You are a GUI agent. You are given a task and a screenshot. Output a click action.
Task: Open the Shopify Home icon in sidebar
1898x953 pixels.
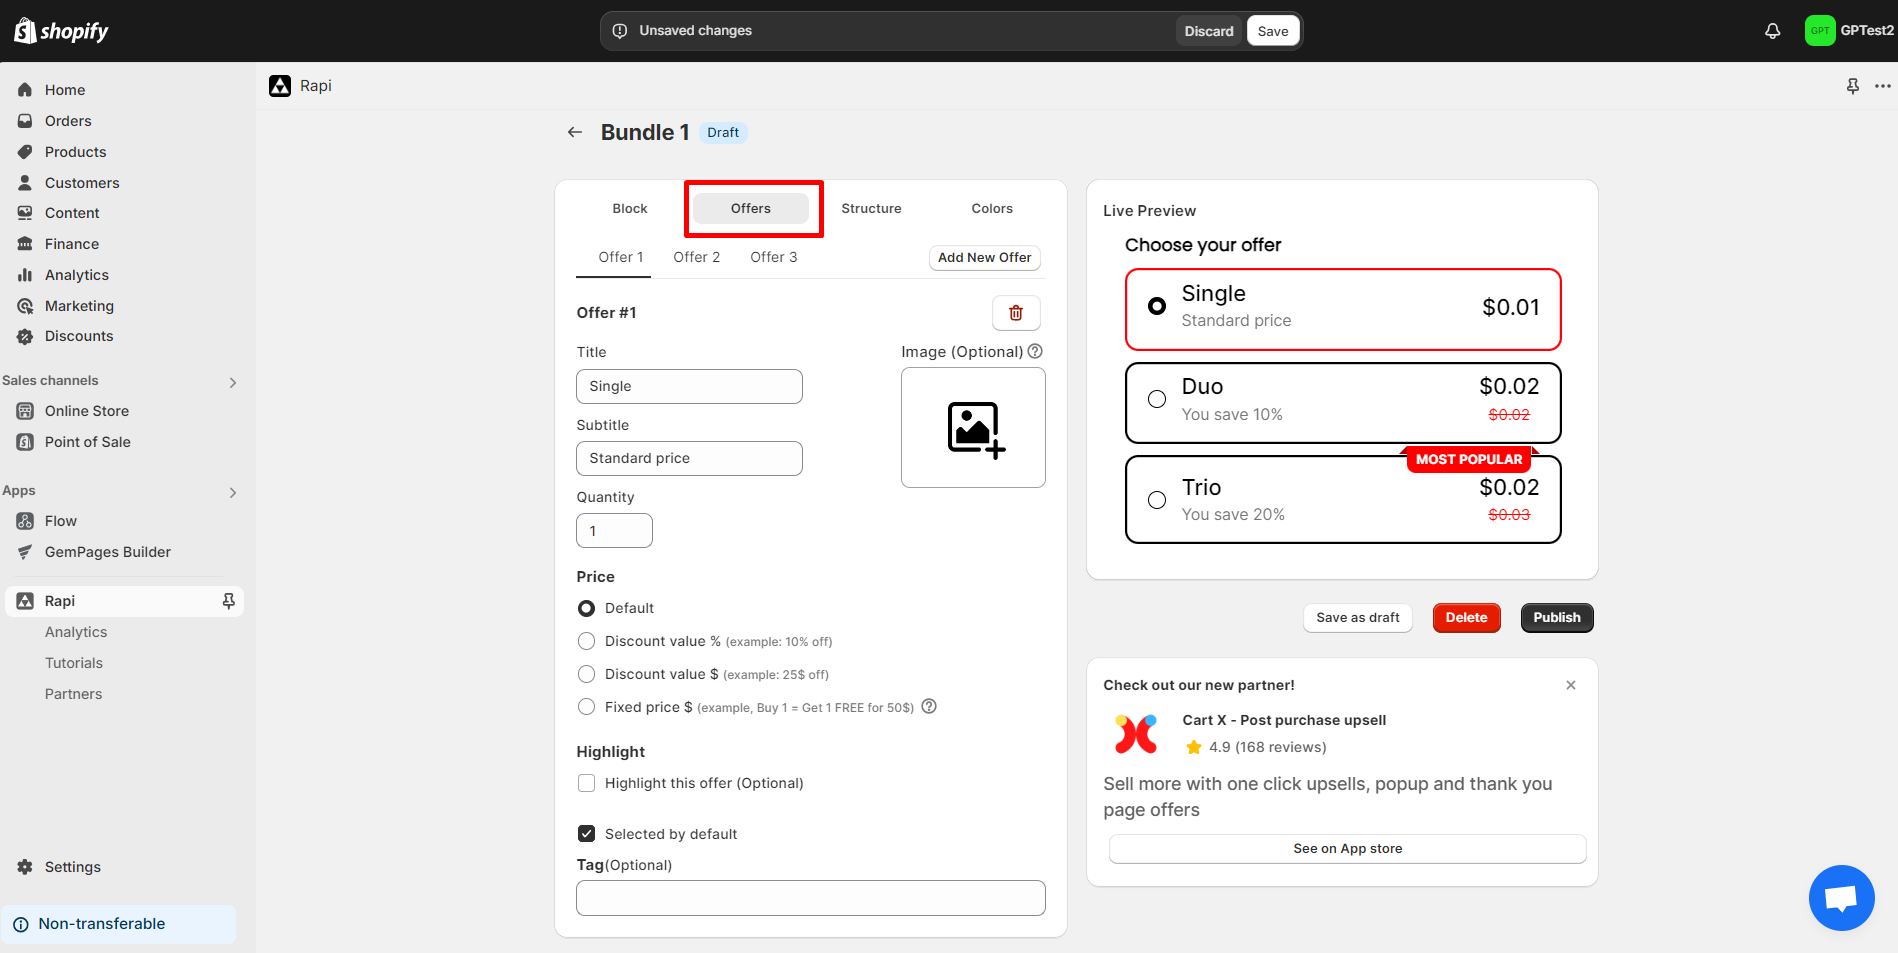click(24, 89)
